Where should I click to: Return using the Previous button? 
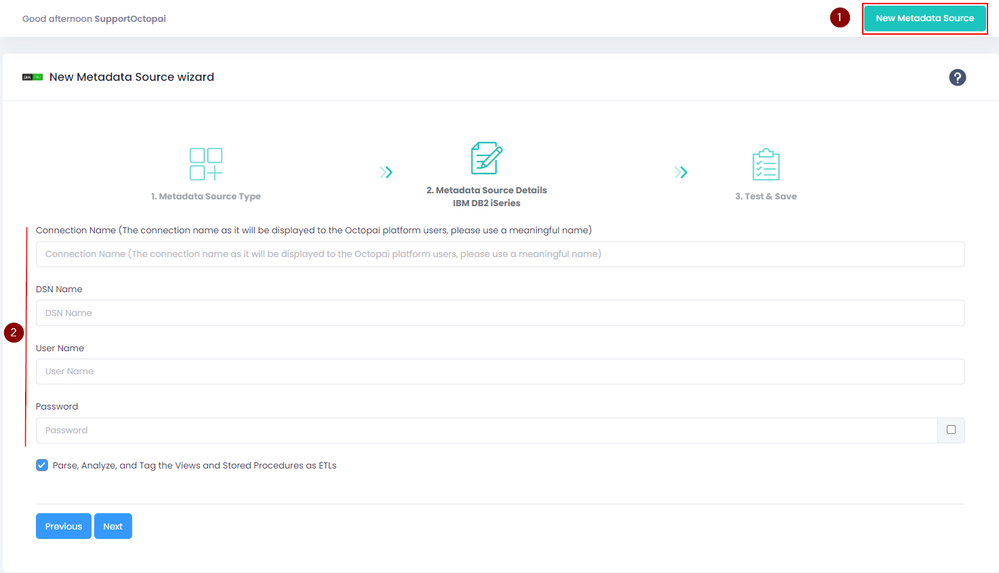[x=64, y=526]
